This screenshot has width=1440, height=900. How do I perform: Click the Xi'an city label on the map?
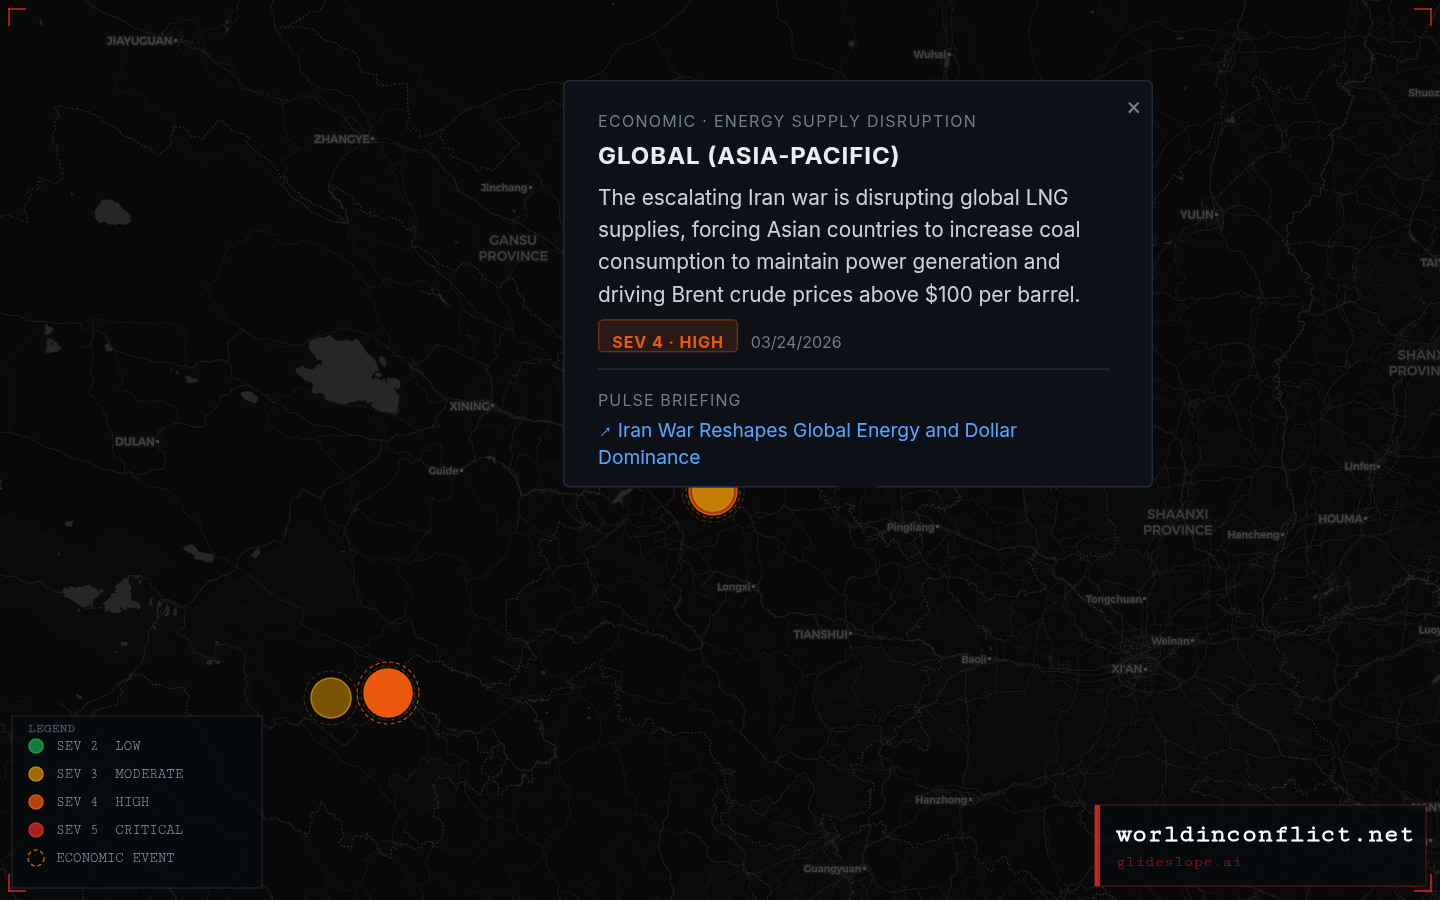1128,669
